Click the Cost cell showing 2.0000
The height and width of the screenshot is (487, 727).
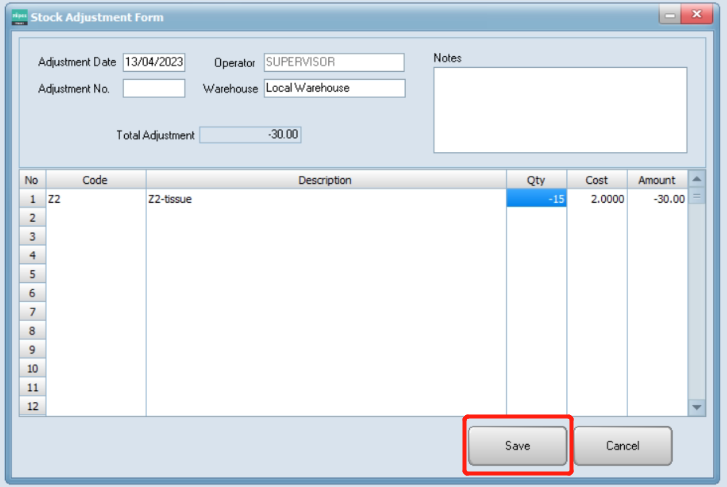point(597,199)
